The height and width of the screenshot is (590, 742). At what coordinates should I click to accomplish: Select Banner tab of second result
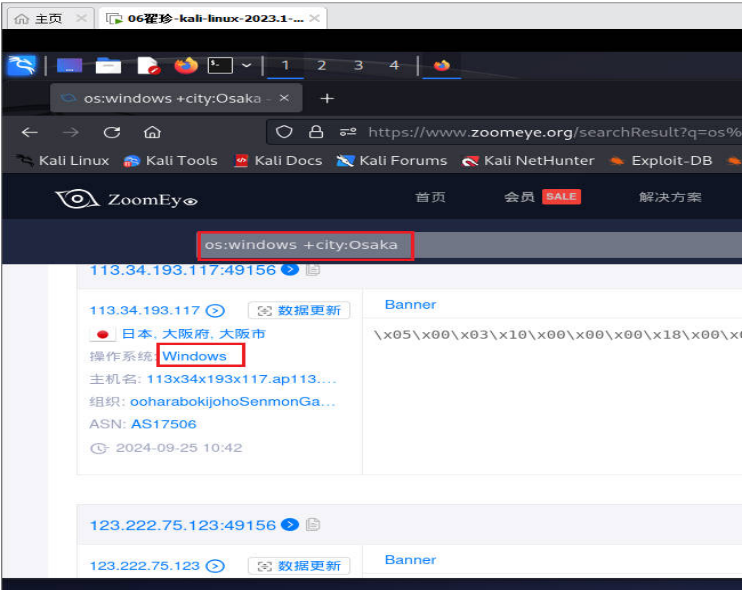coord(410,560)
